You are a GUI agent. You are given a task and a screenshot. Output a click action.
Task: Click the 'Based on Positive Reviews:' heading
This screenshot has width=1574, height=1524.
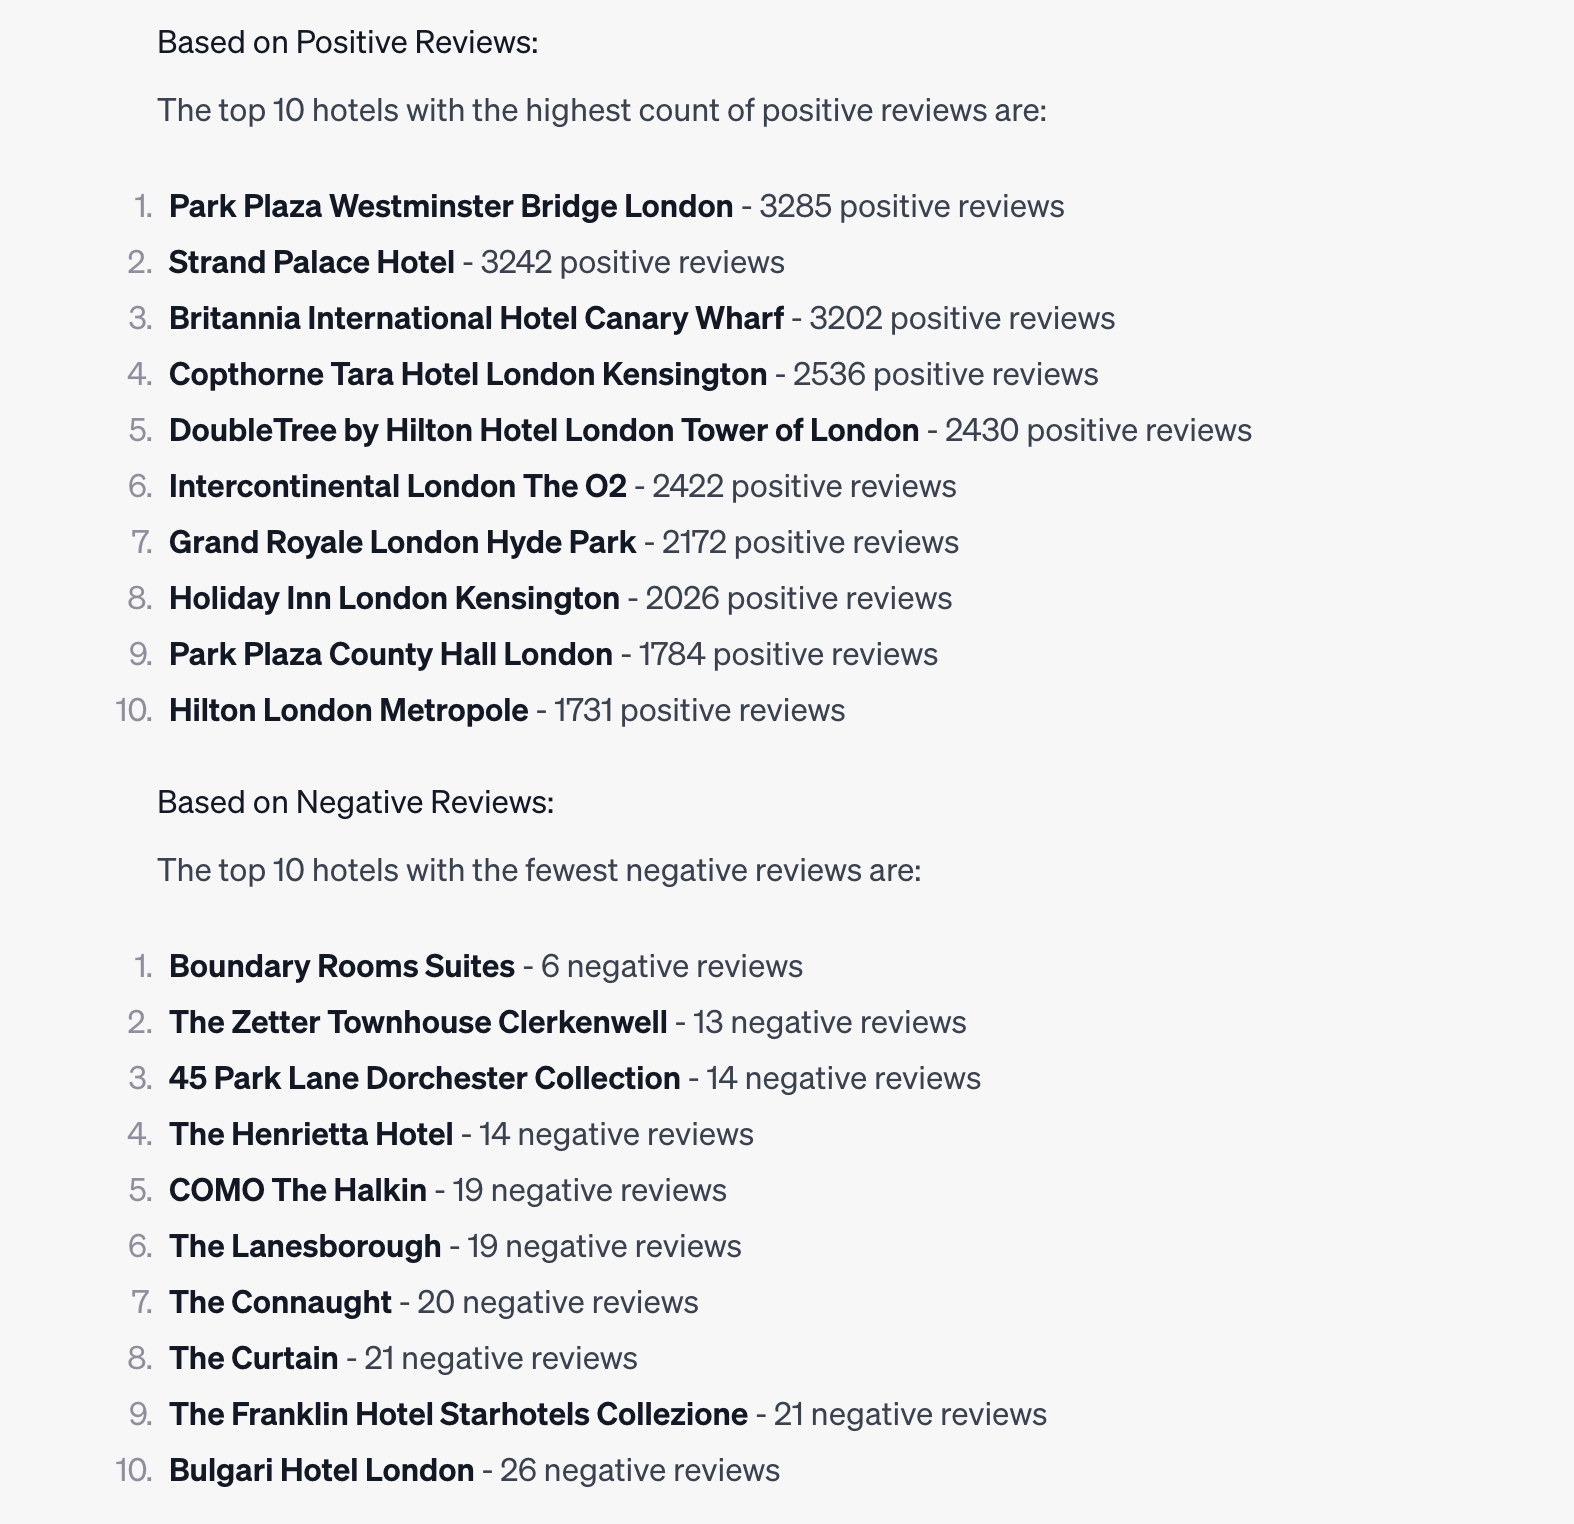348,42
